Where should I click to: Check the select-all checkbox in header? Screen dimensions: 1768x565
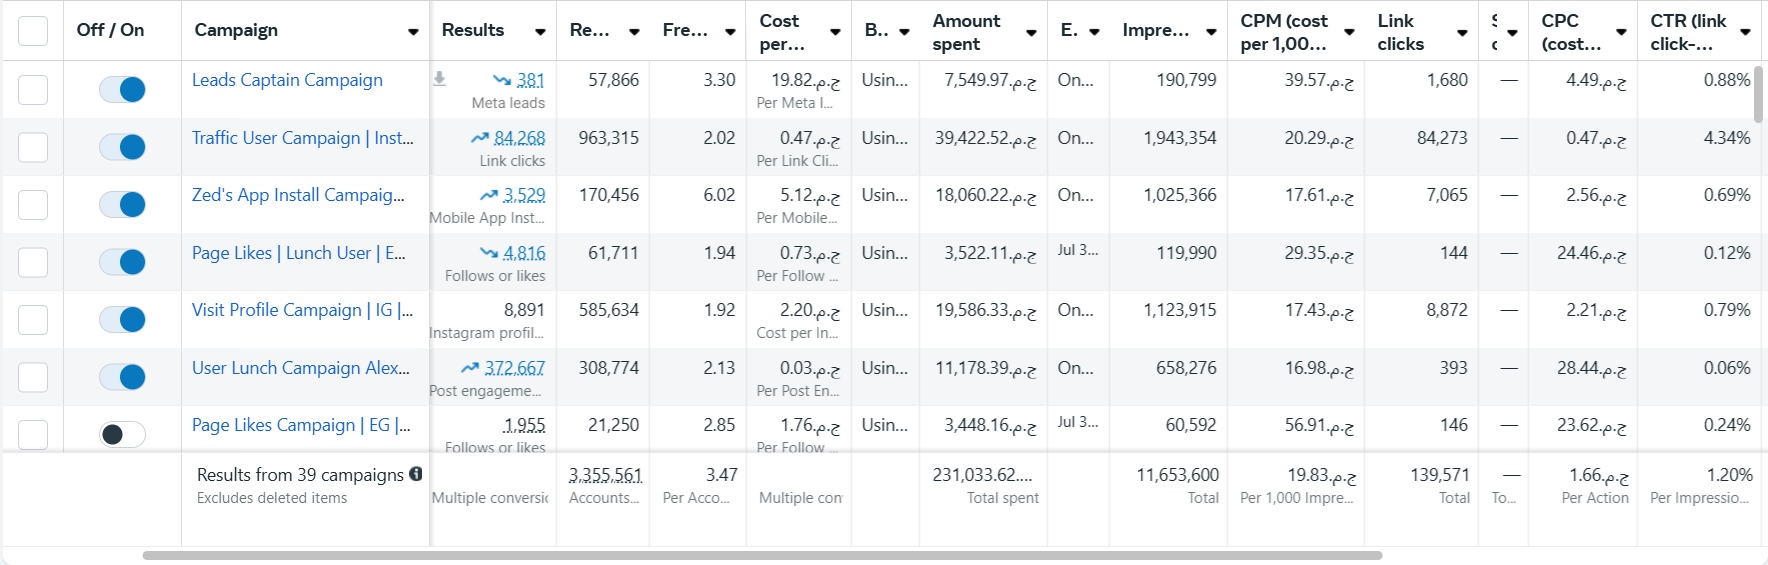(33, 30)
